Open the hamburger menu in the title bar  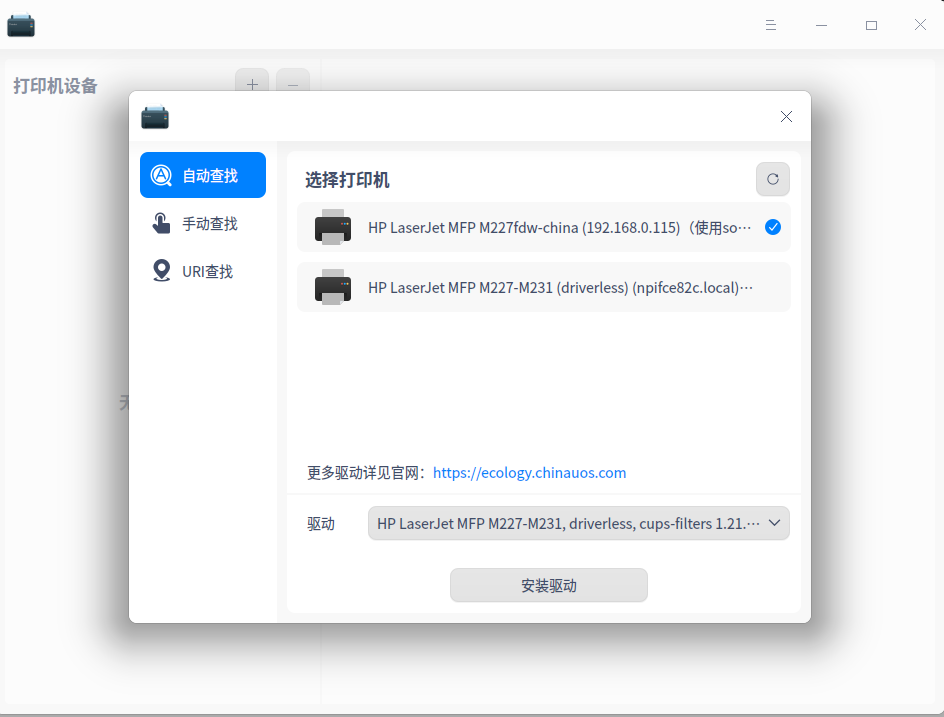(771, 24)
